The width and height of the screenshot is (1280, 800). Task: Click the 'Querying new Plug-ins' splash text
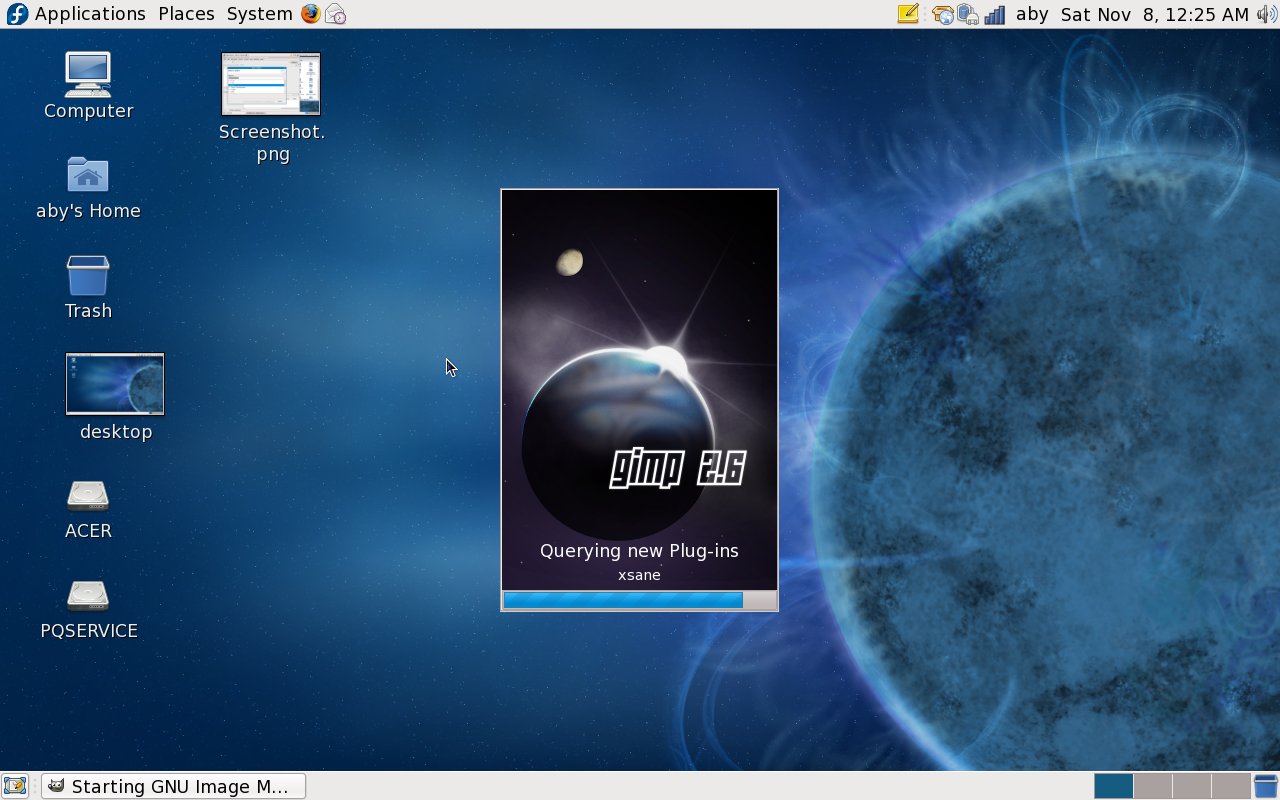coord(639,551)
